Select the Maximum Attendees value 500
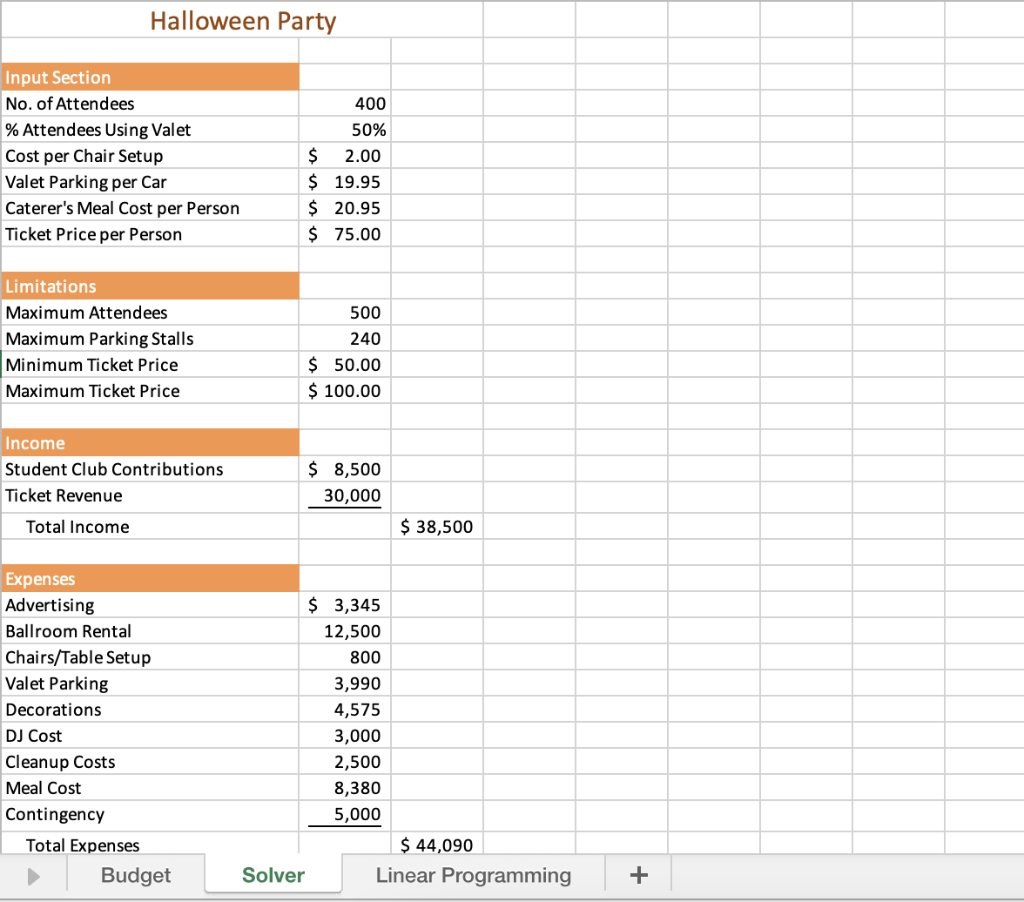 pyautogui.click(x=345, y=312)
